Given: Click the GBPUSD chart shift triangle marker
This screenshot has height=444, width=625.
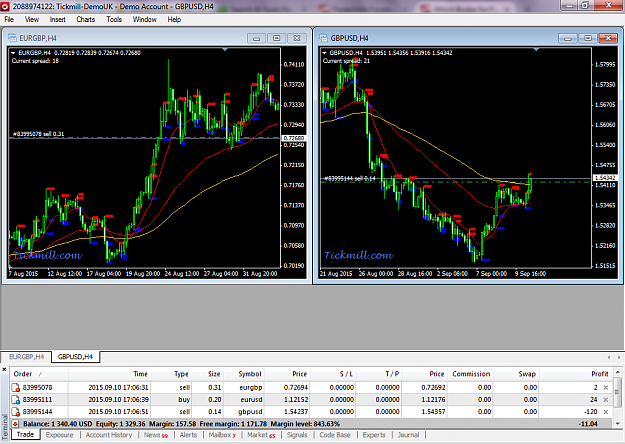Looking at the screenshot, I should click(x=537, y=49).
